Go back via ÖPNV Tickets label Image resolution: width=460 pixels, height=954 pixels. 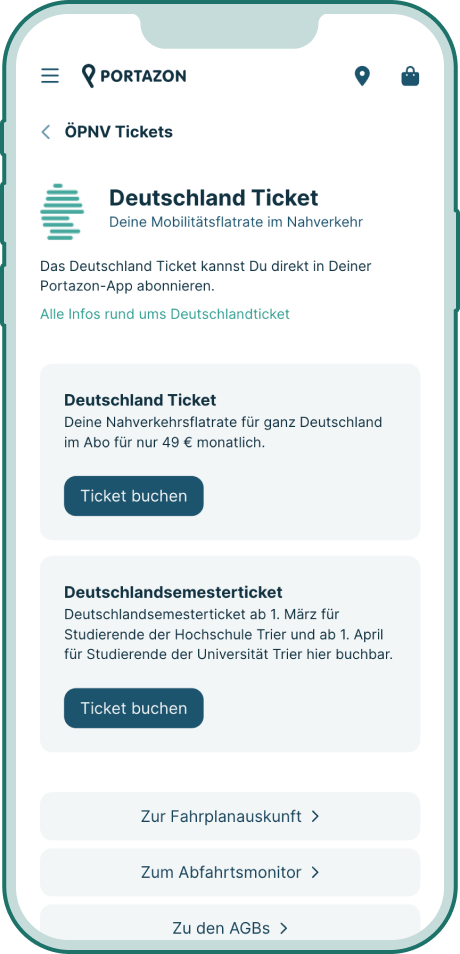pyautogui.click(x=119, y=132)
